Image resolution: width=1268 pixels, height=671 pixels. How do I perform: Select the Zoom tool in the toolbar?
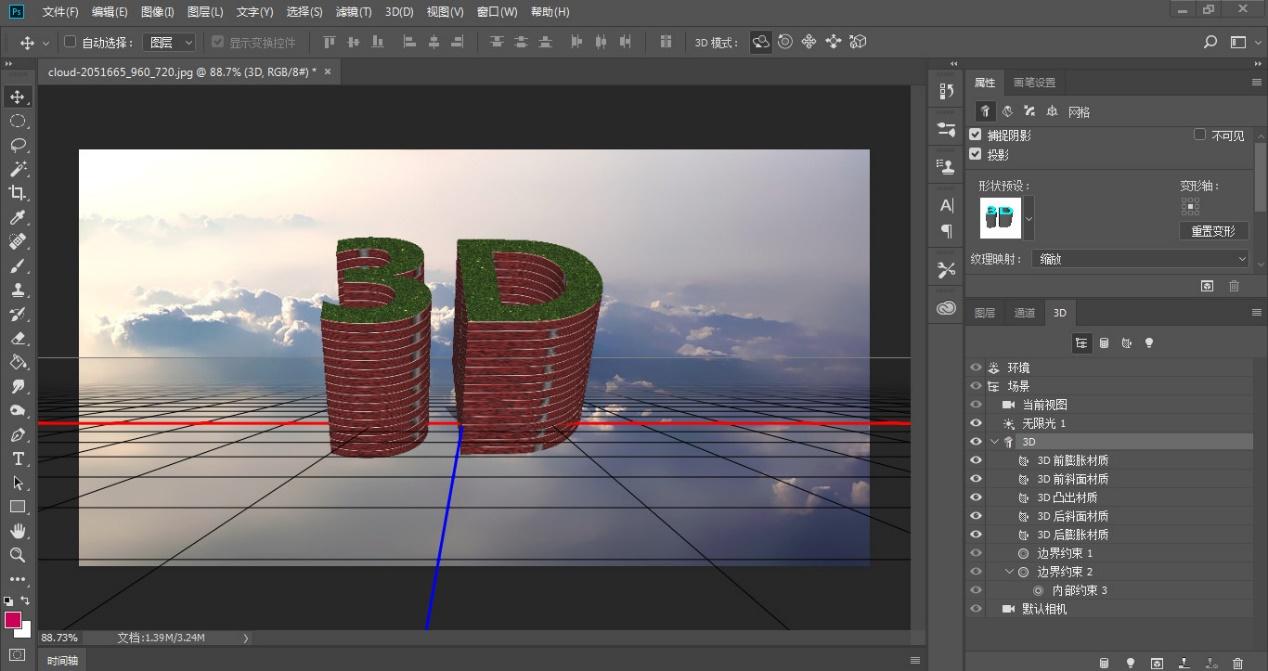pyautogui.click(x=18, y=555)
